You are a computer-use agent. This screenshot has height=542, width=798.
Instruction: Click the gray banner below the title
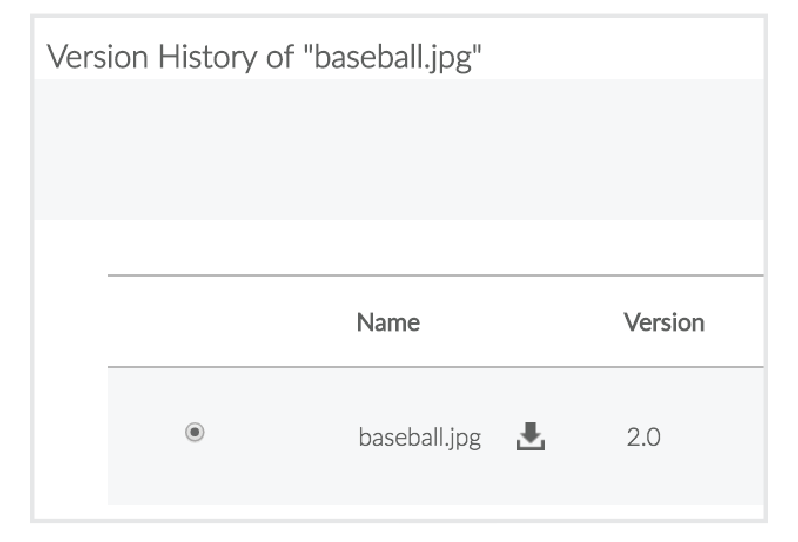tap(400, 150)
